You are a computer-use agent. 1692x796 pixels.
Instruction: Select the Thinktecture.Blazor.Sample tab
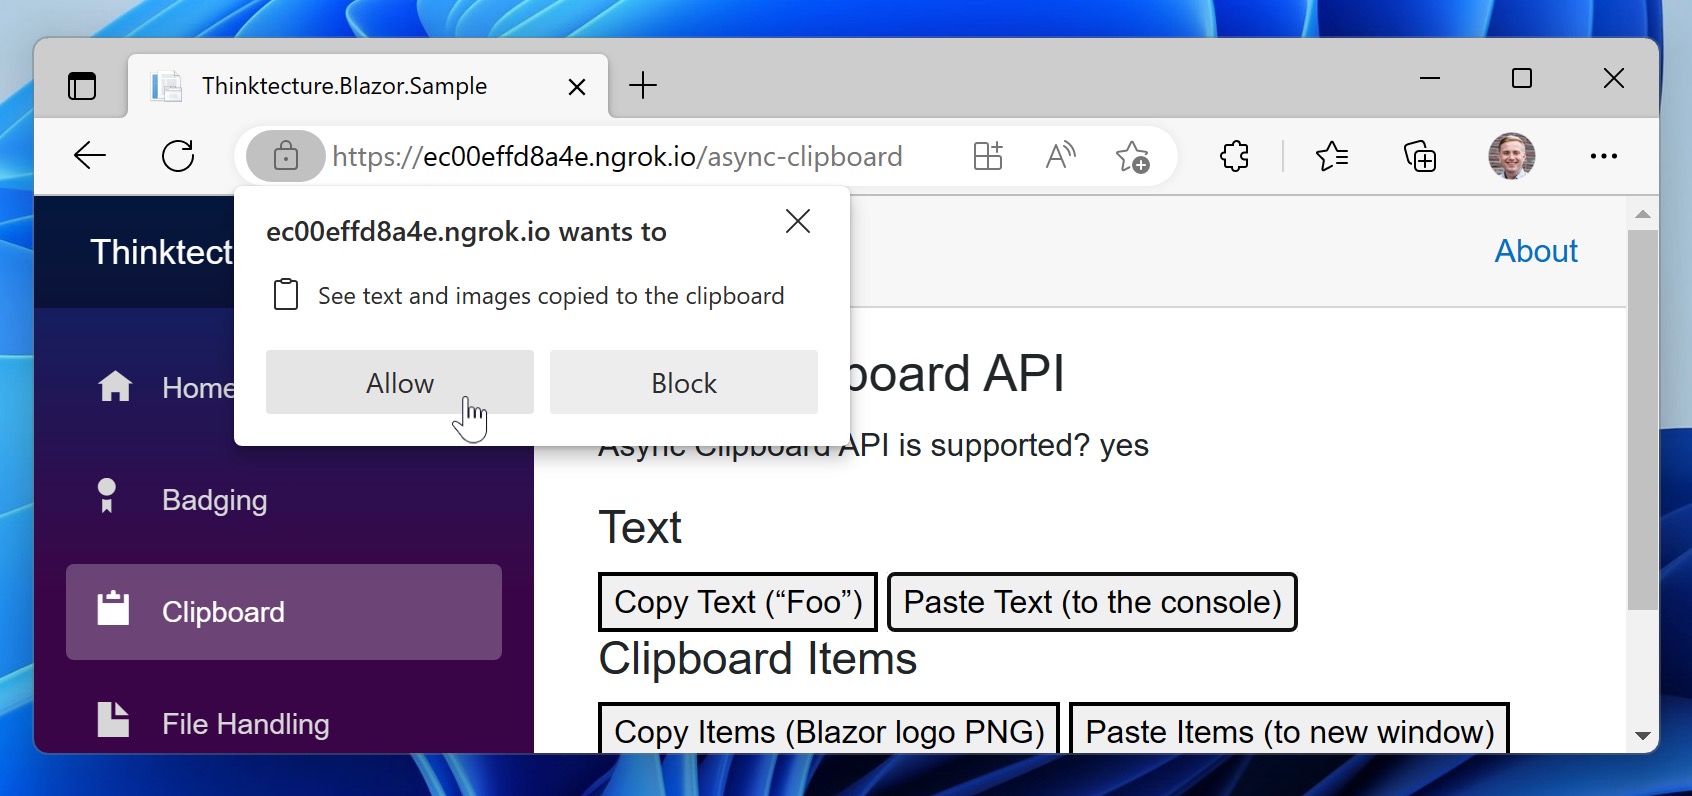coord(368,86)
